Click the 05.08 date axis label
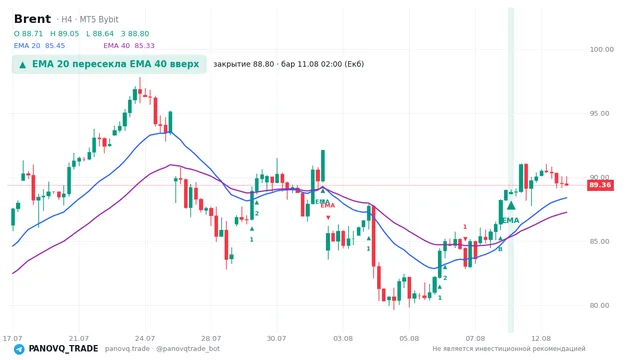The height and width of the screenshot is (360, 640). (409, 339)
